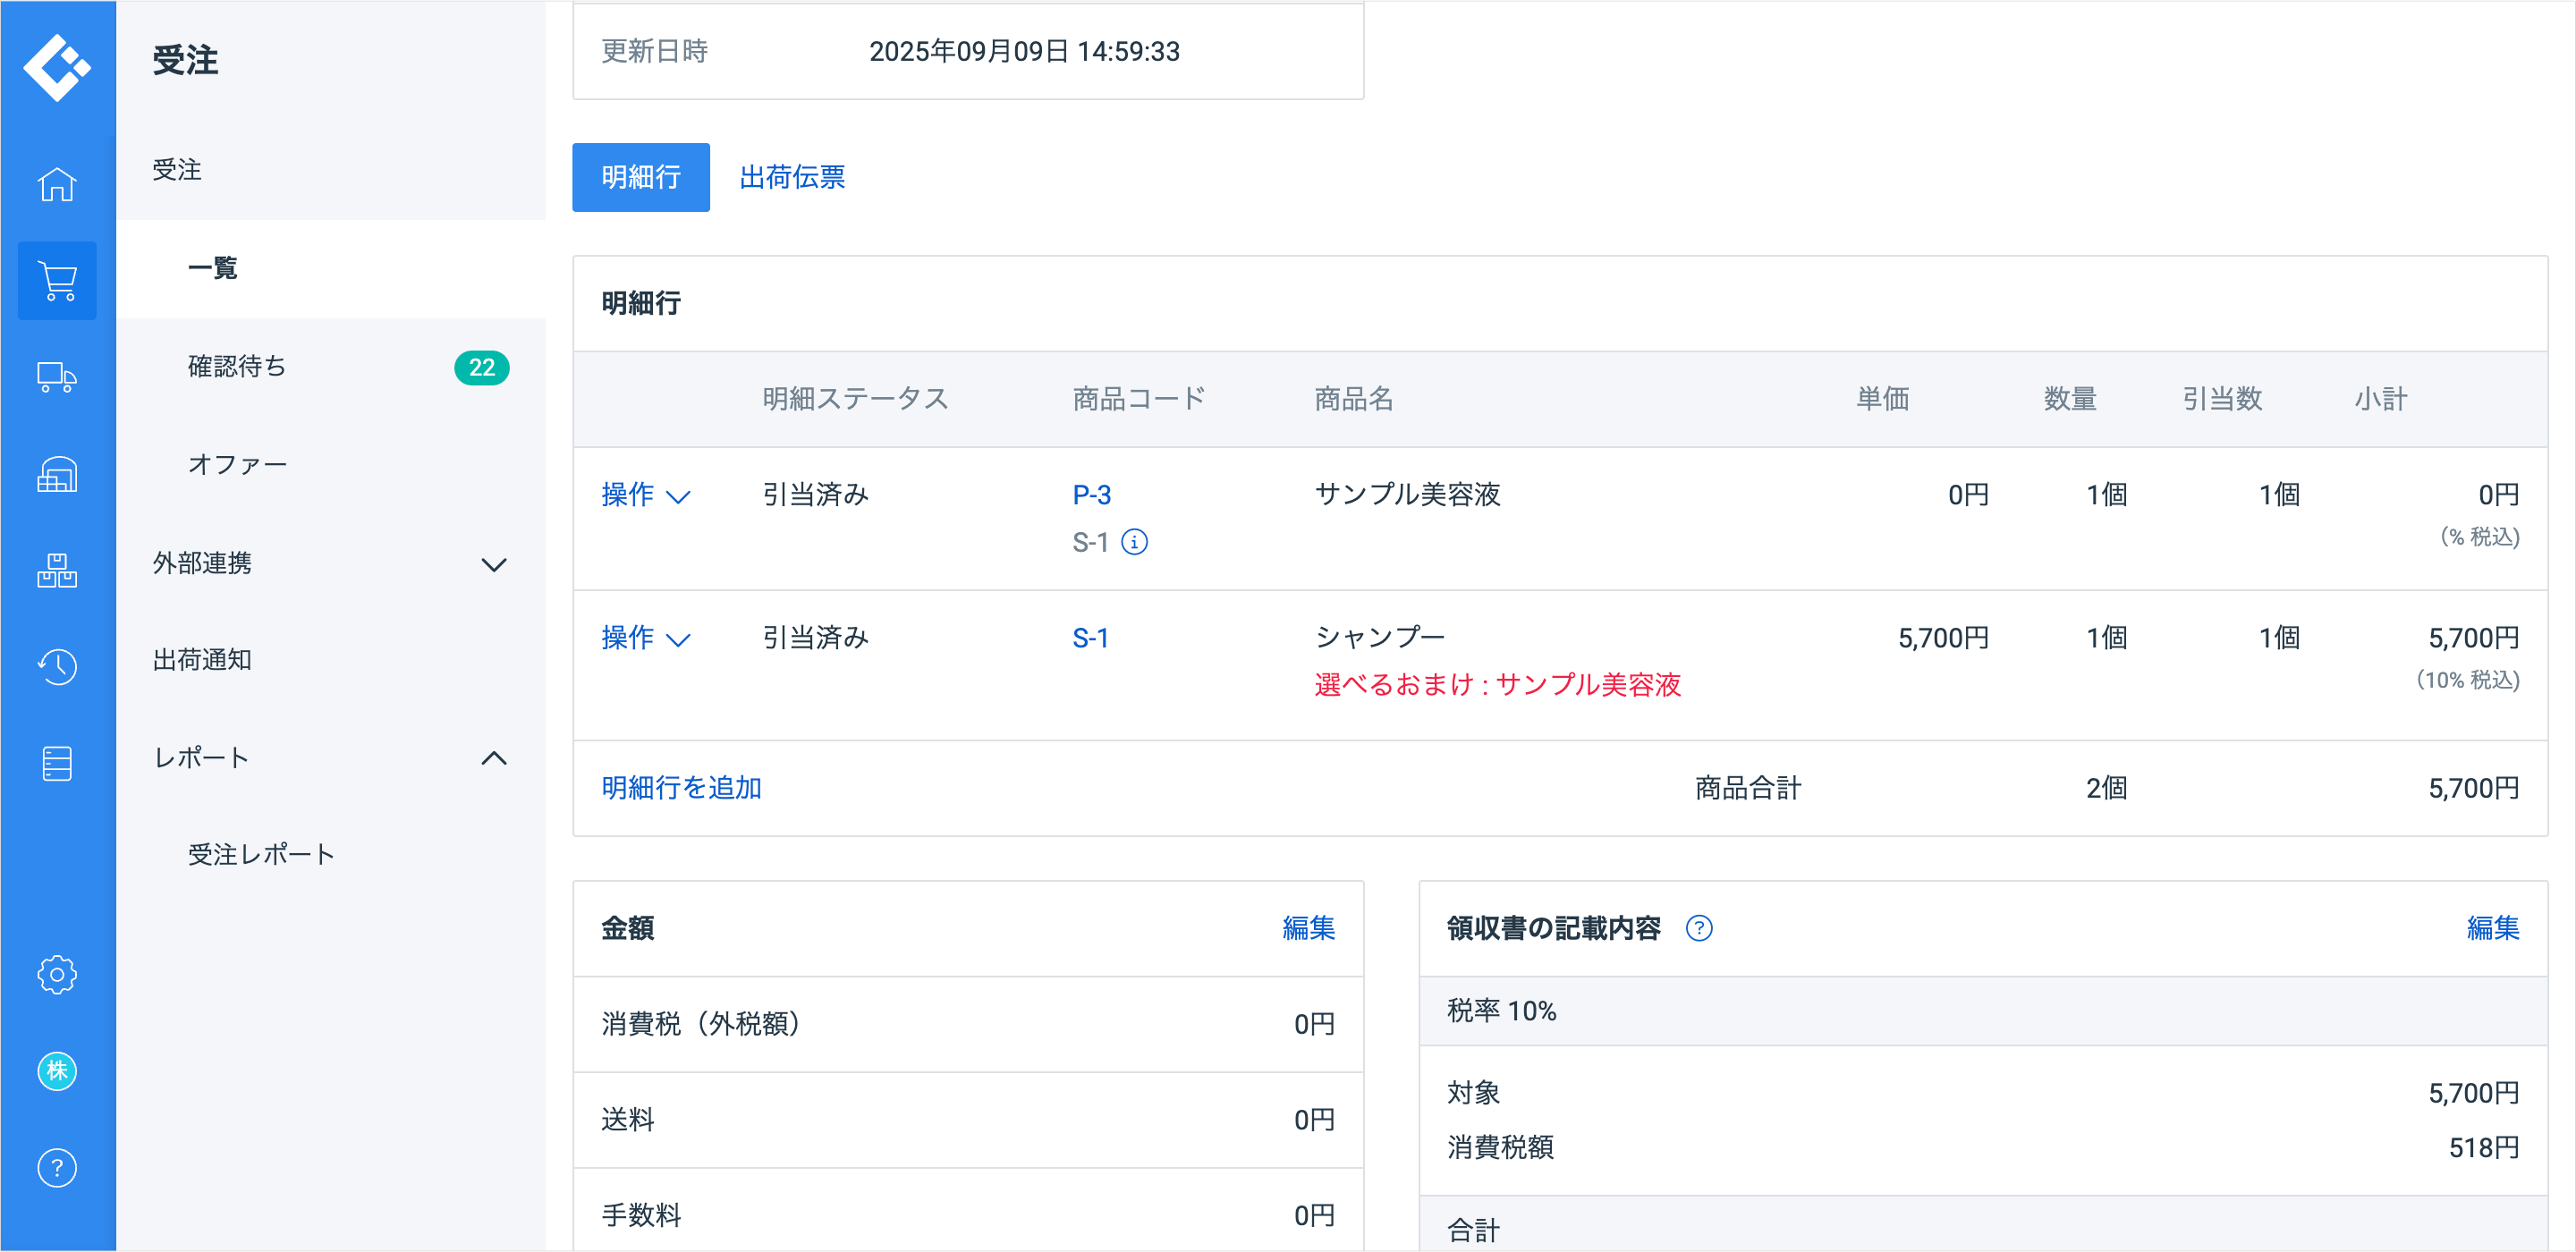Click the delivery truck icon
The image size is (2576, 1252).
click(57, 377)
